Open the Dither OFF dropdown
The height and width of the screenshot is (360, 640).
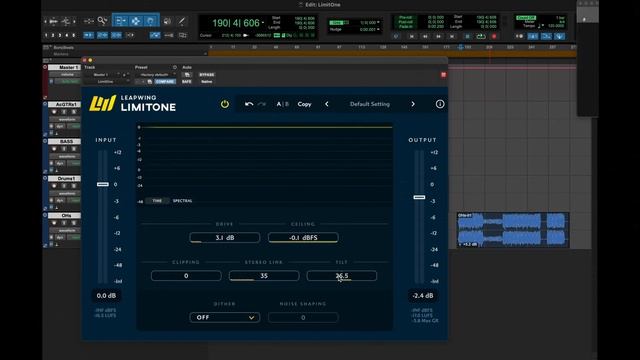(224, 318)
